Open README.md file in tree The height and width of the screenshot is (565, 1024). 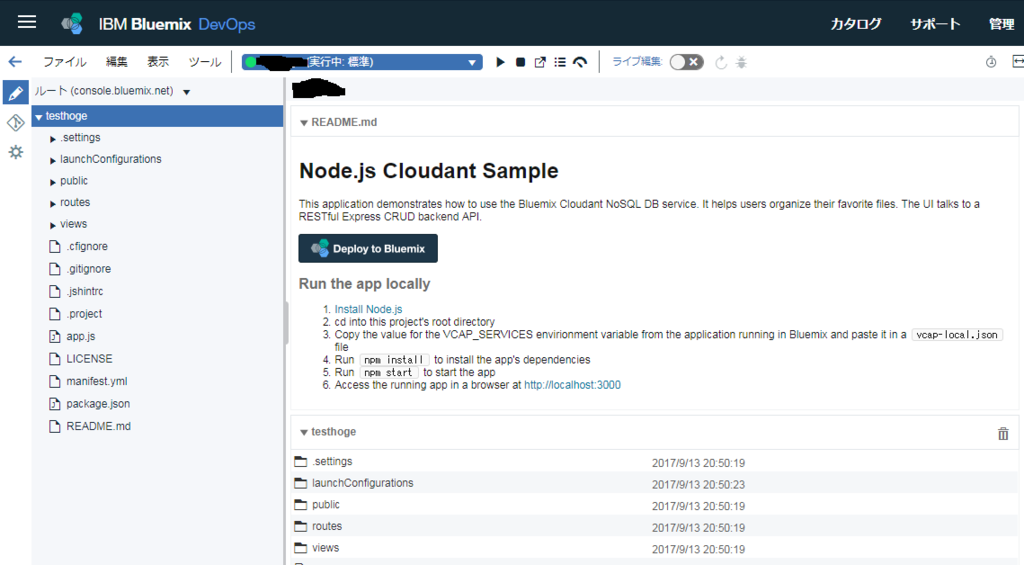click(x=98, y=426)
